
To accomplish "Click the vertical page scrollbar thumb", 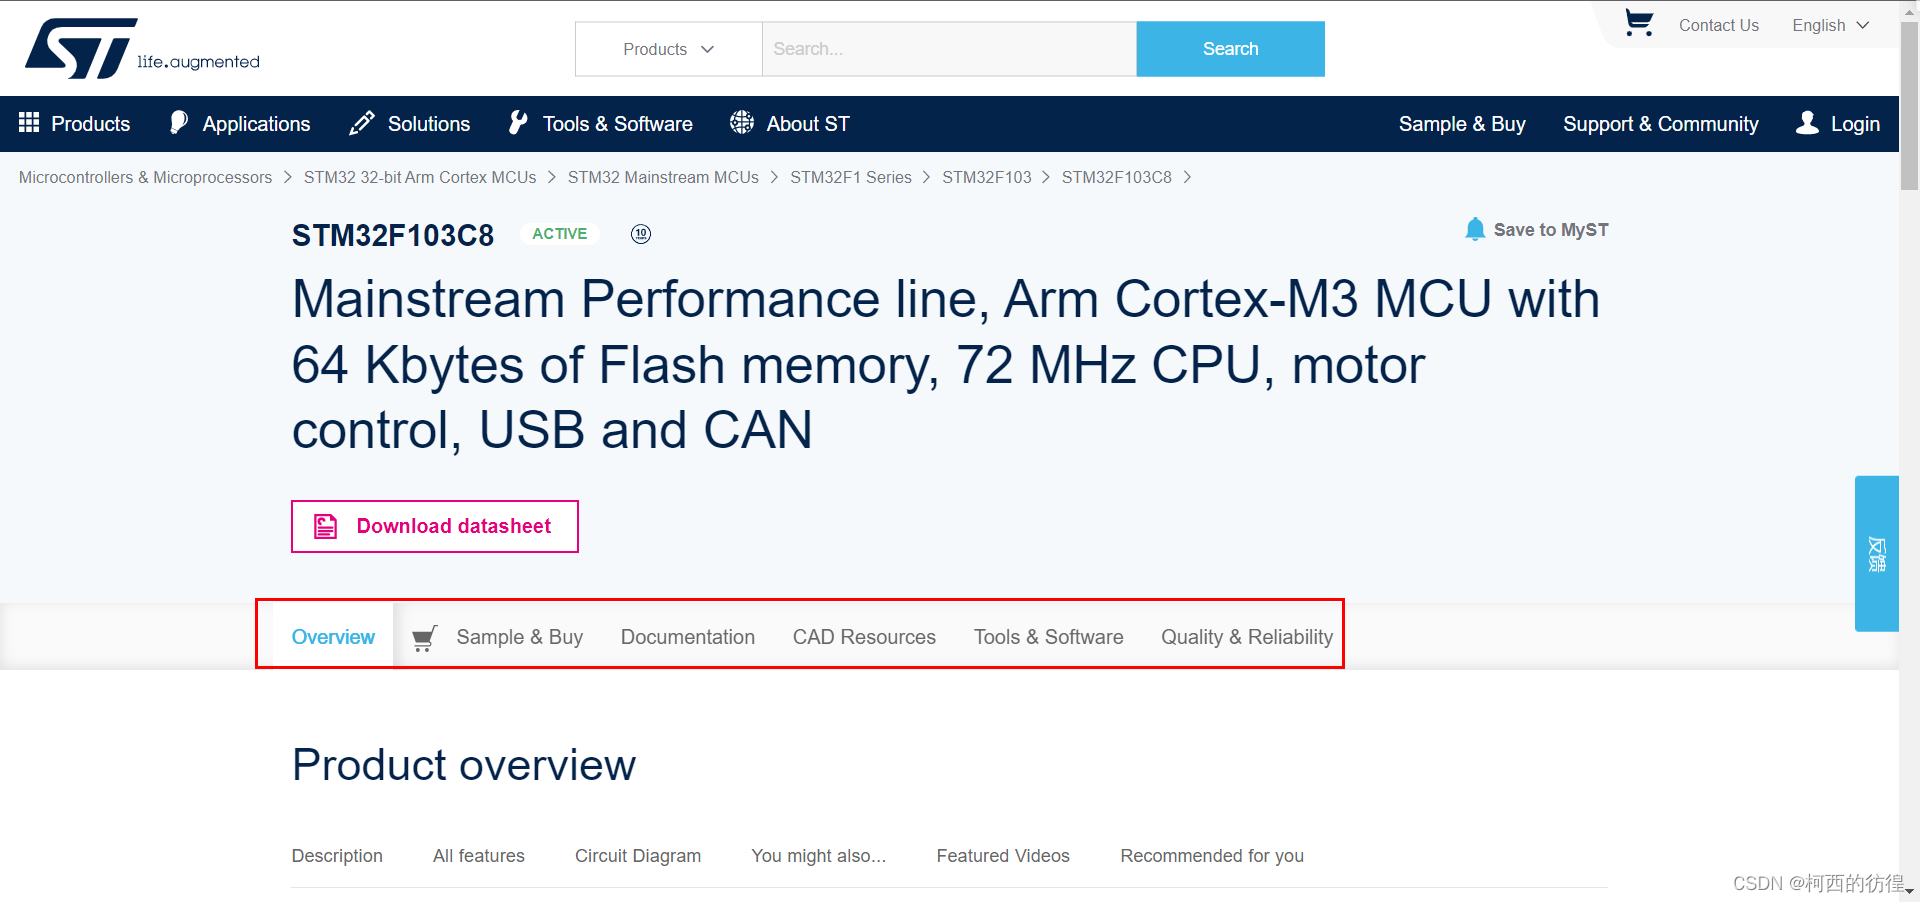I will 1909,105.
